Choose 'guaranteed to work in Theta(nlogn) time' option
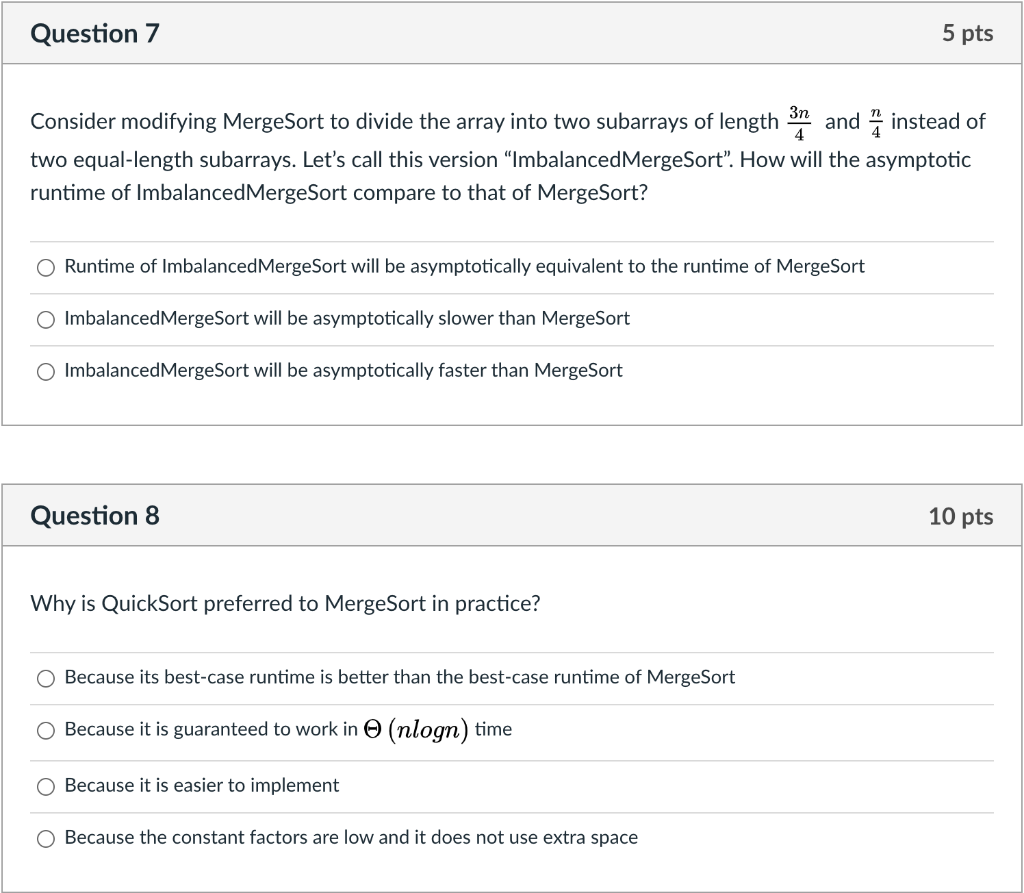The height and width of the screenshot is (893, 1024). 46,731
